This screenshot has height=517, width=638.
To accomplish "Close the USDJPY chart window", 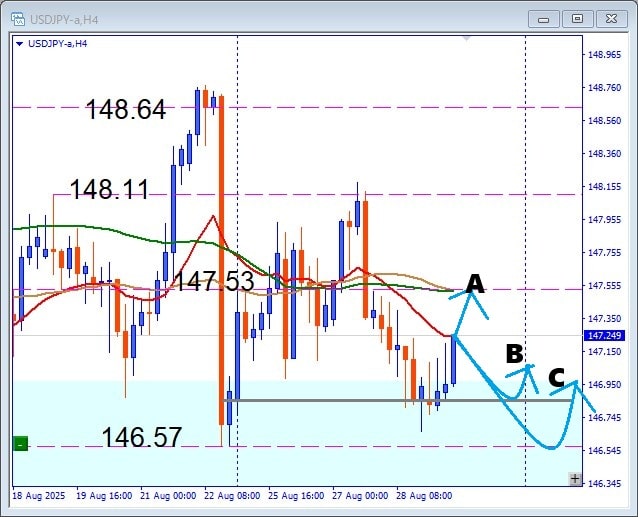I will pos(612,19).
